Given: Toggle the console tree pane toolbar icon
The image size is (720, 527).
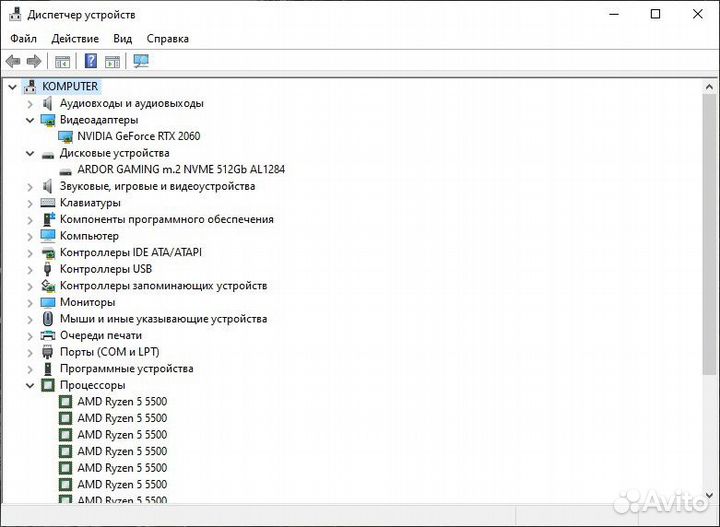Looking at the screenshot, I should point(62,61).
